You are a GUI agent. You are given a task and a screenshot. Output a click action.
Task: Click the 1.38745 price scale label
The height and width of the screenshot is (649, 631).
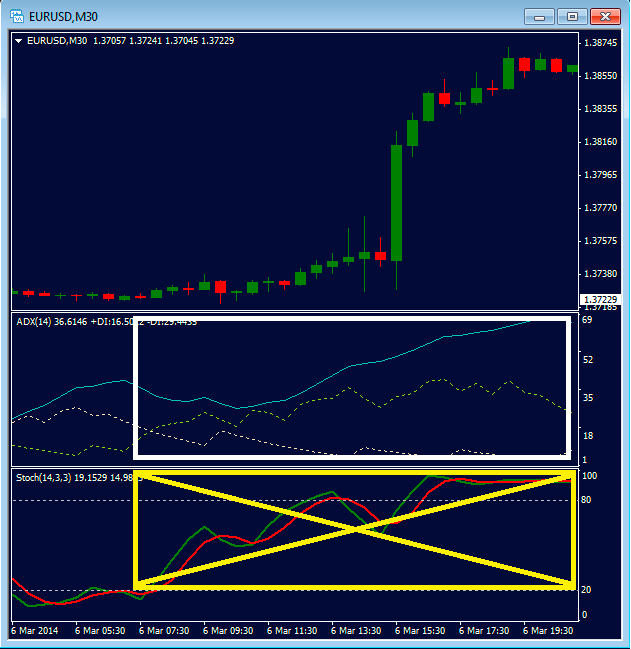point(599,43)
